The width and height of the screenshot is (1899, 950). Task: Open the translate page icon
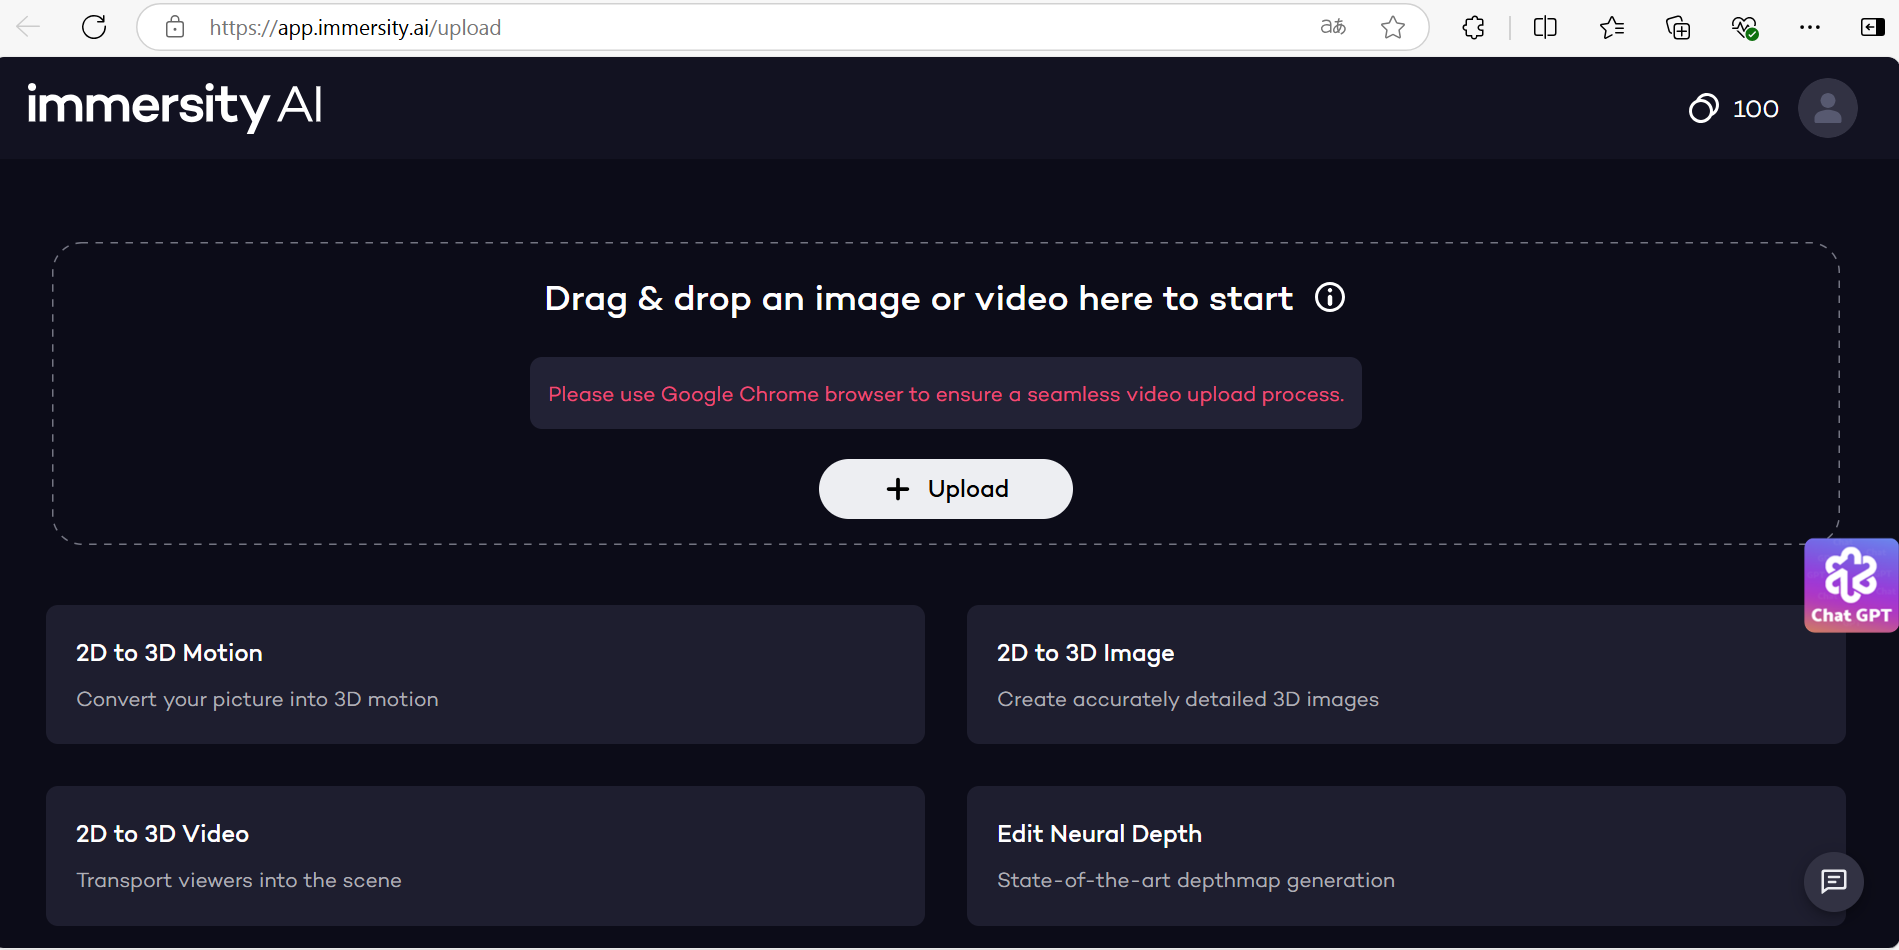click(1333, 27)
